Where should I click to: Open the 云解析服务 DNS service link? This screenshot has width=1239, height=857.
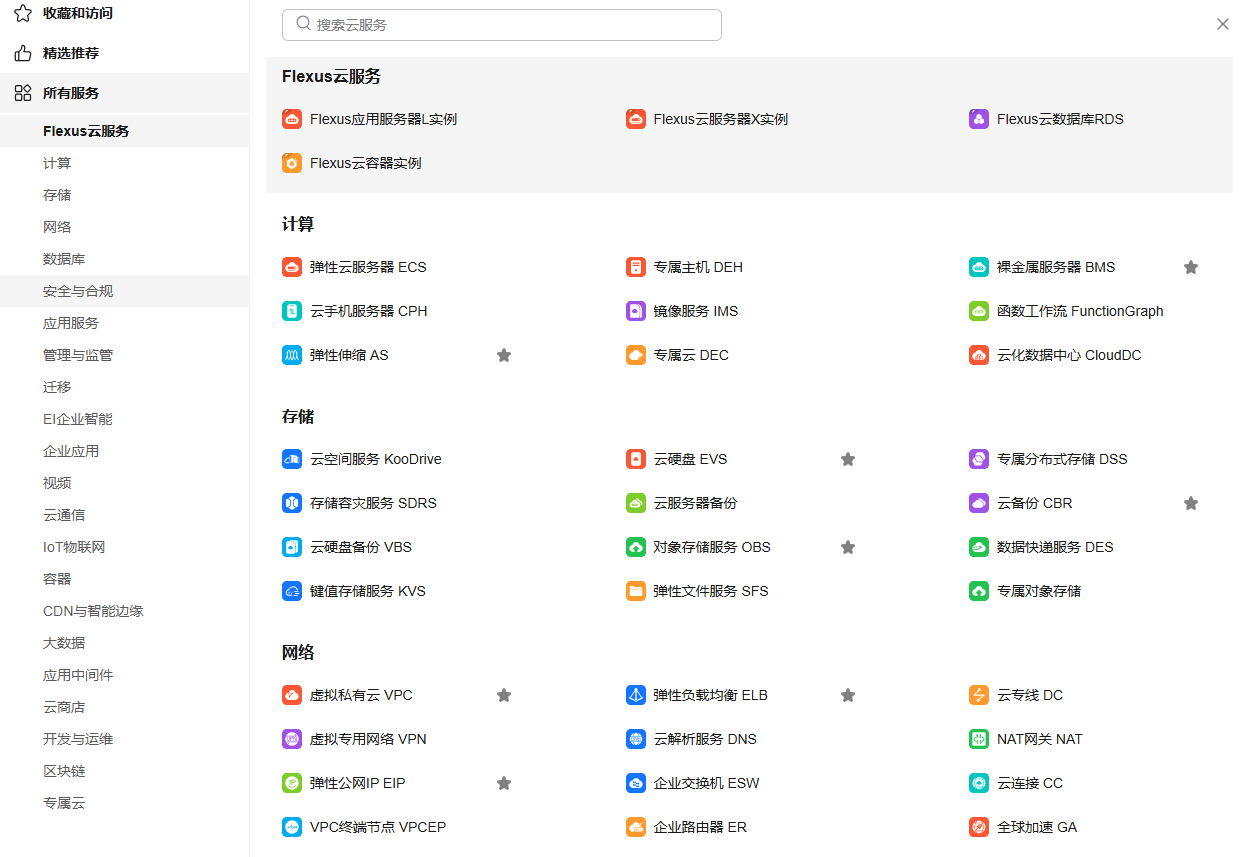click(705, 739)
